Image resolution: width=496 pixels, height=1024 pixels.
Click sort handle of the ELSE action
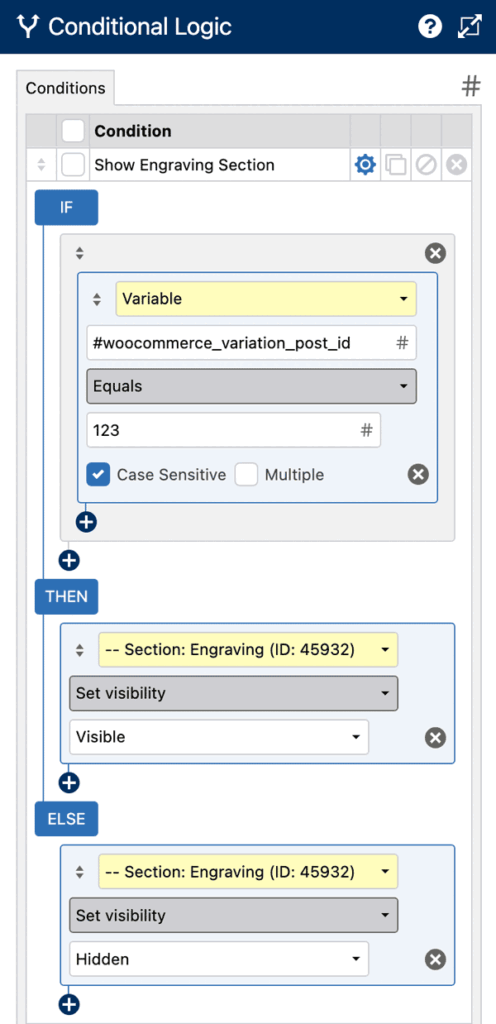(x=80, y=872)
